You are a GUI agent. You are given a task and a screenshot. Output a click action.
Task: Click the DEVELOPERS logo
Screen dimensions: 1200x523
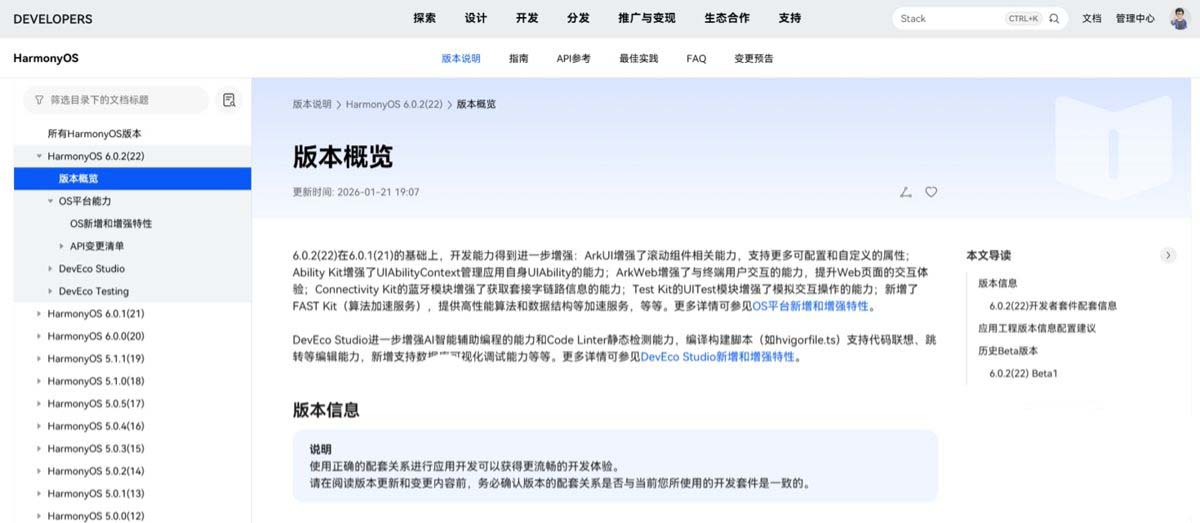[x=53, y=18]
